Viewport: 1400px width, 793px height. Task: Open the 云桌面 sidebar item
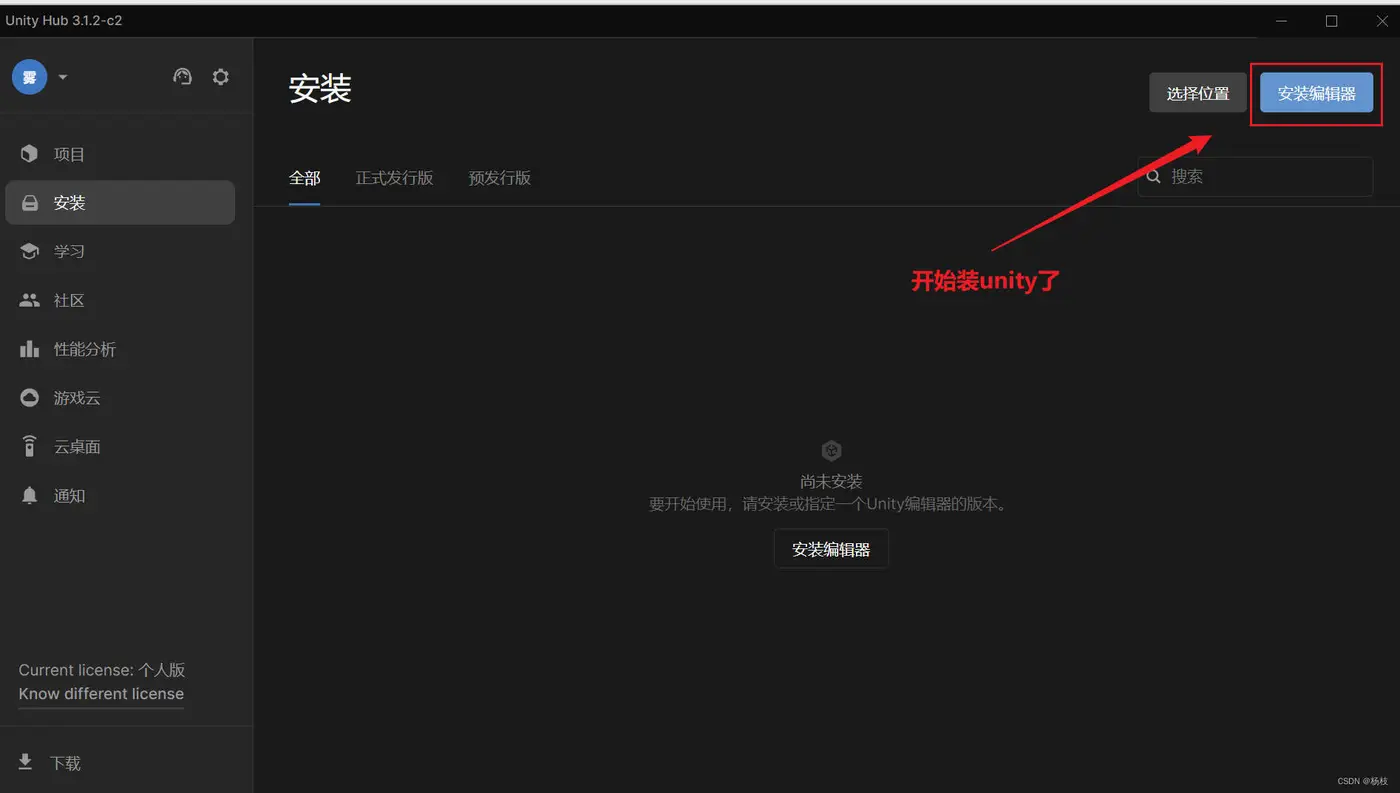point(120,447)
